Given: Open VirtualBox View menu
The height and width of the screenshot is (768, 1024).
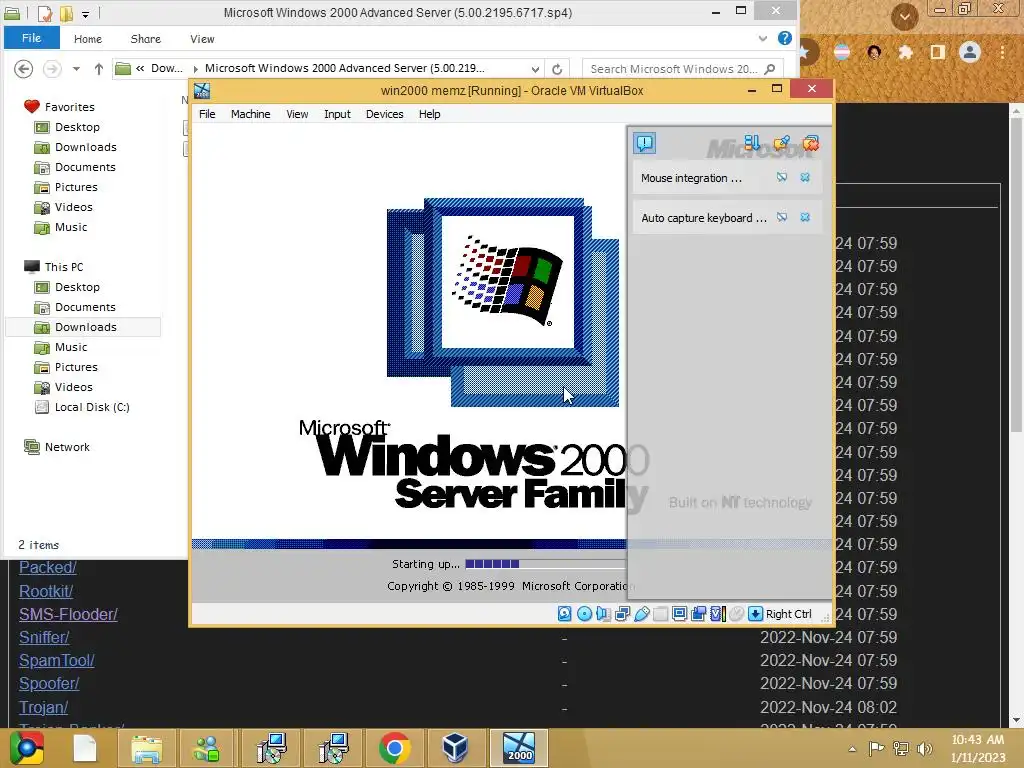Looking at the screenshot, I should (297, 114).
